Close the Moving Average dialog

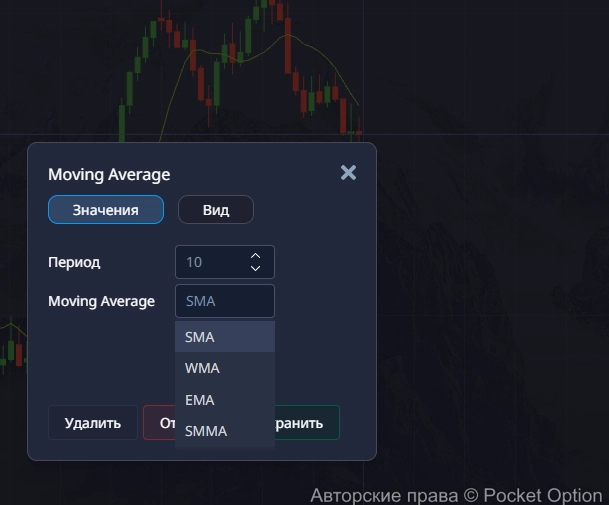coord(348,173)
